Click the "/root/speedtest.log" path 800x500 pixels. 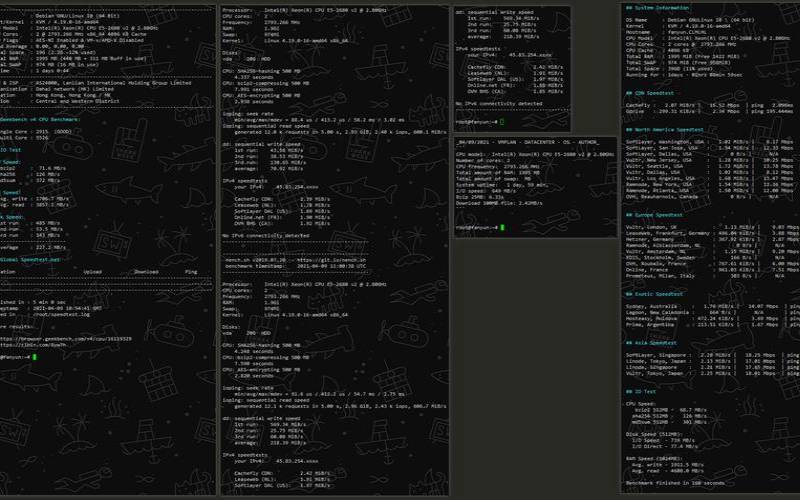[x=62, y=314]
